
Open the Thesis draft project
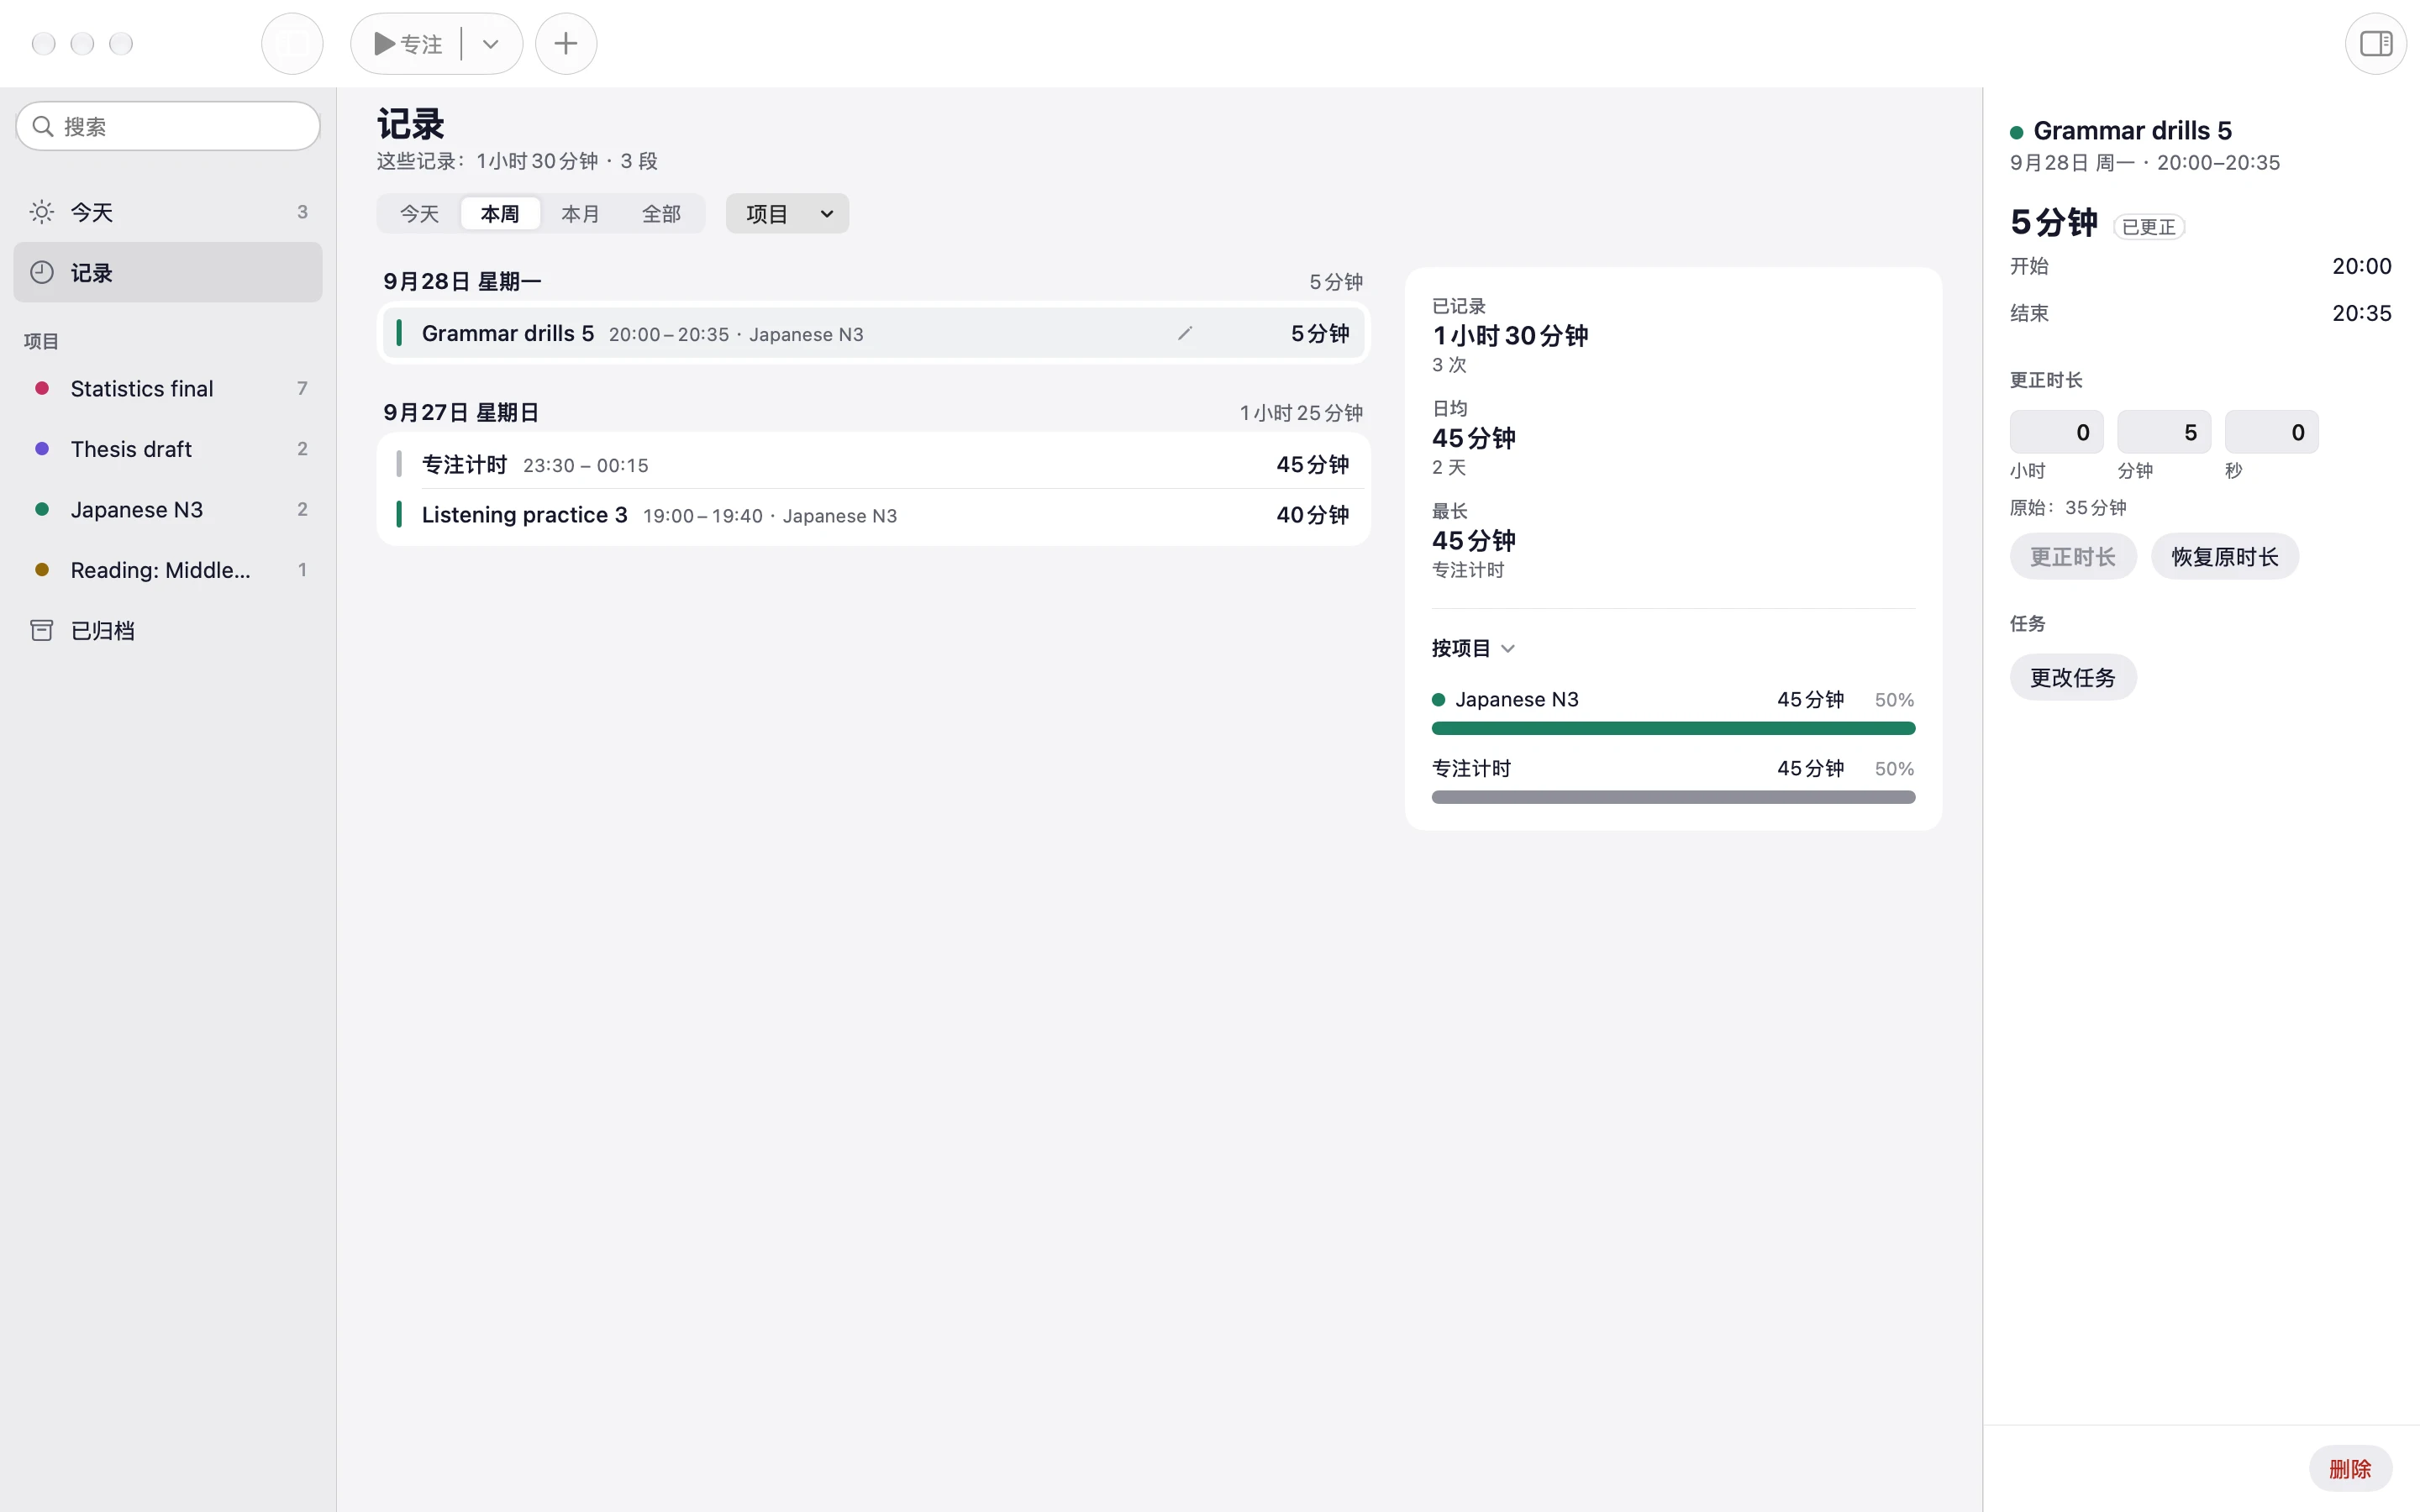coord(168,449)
